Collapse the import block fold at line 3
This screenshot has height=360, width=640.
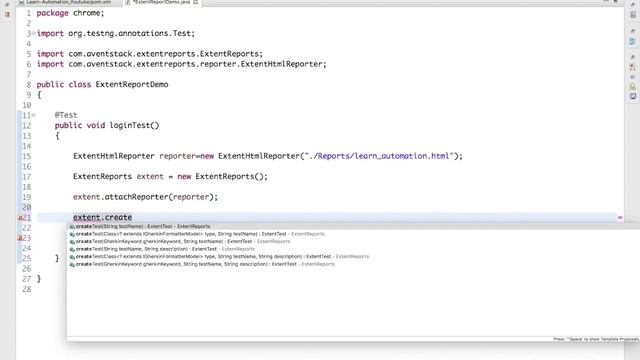(33, 33)
